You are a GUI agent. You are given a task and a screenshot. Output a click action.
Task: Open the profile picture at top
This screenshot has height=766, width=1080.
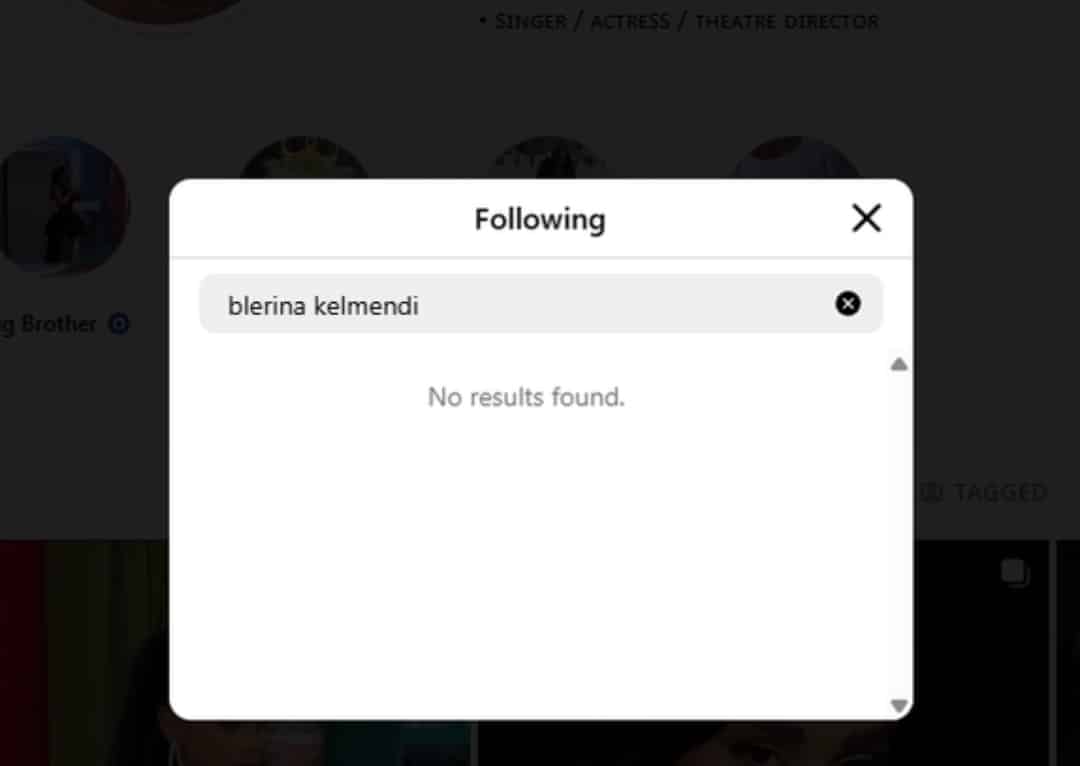(x=160, y=10)
